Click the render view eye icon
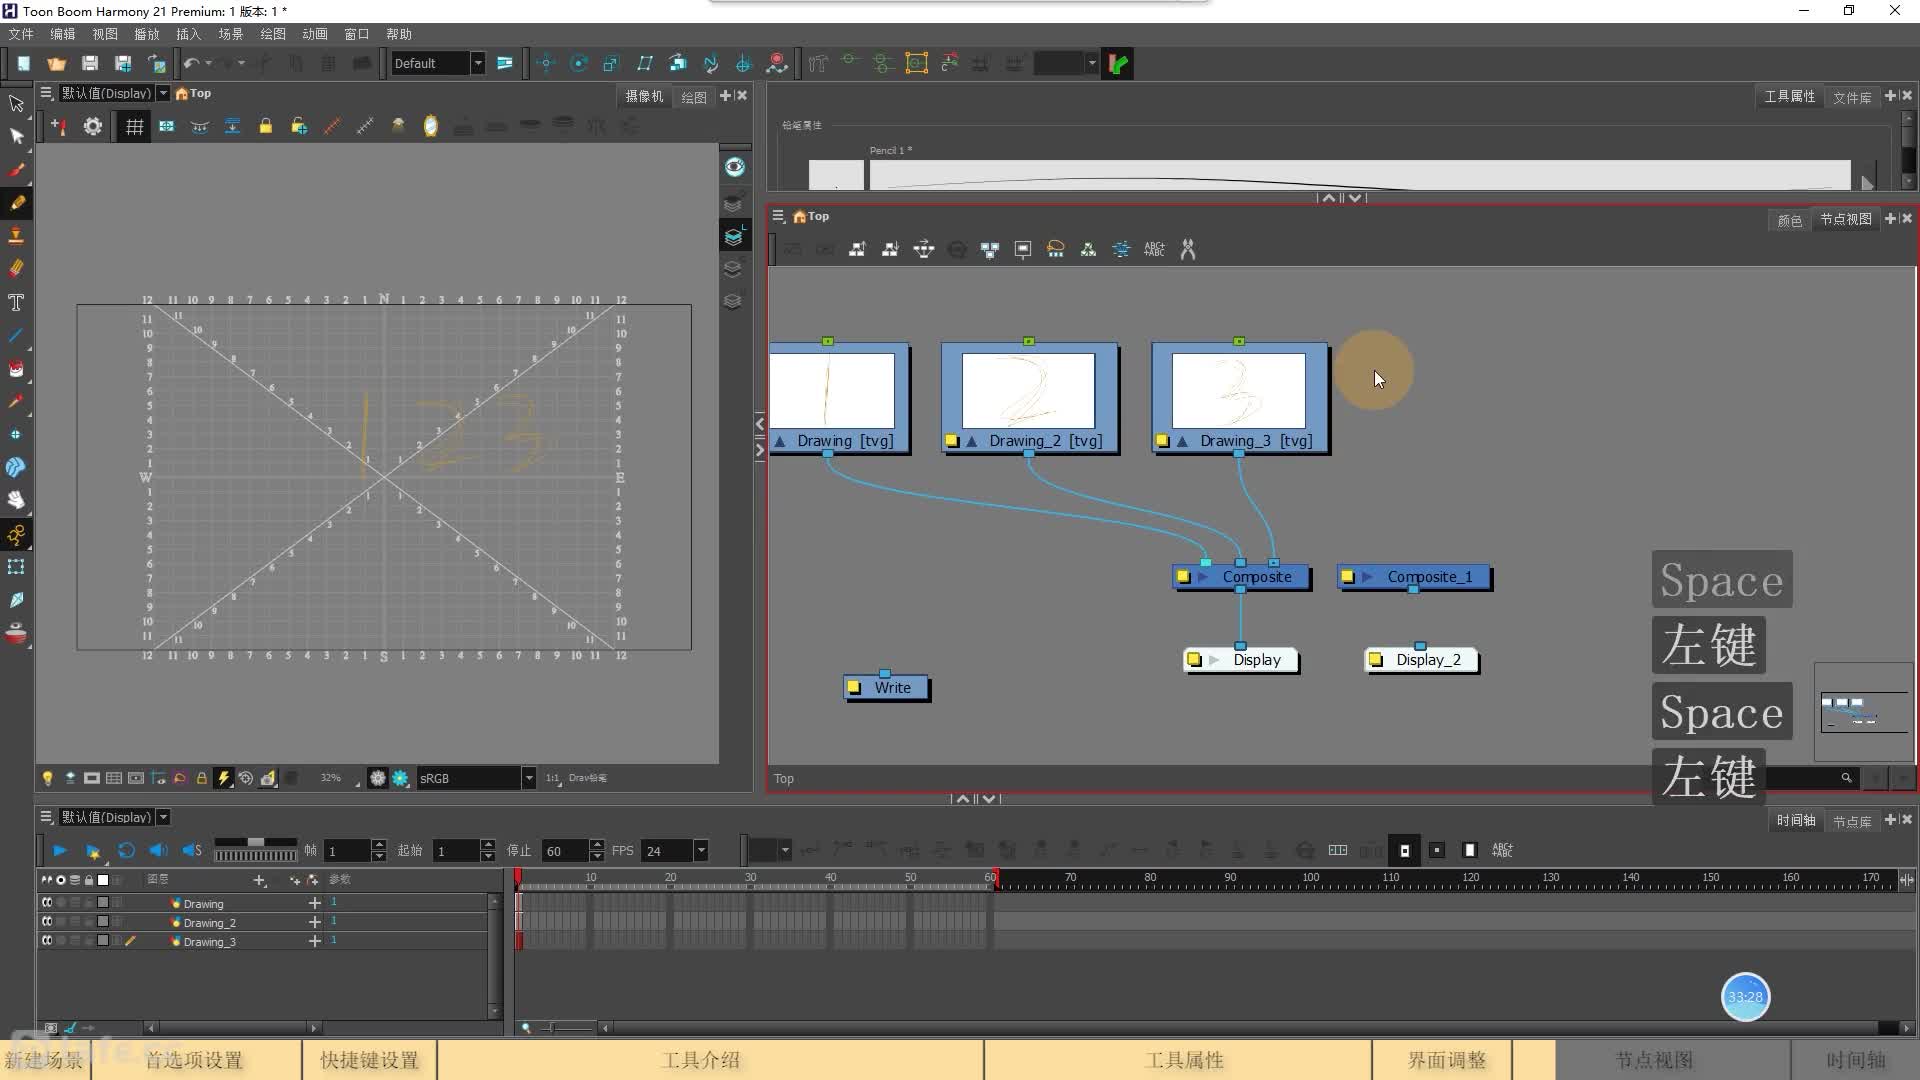This screenshot has width=1920, height=1080. coord(735,166)
